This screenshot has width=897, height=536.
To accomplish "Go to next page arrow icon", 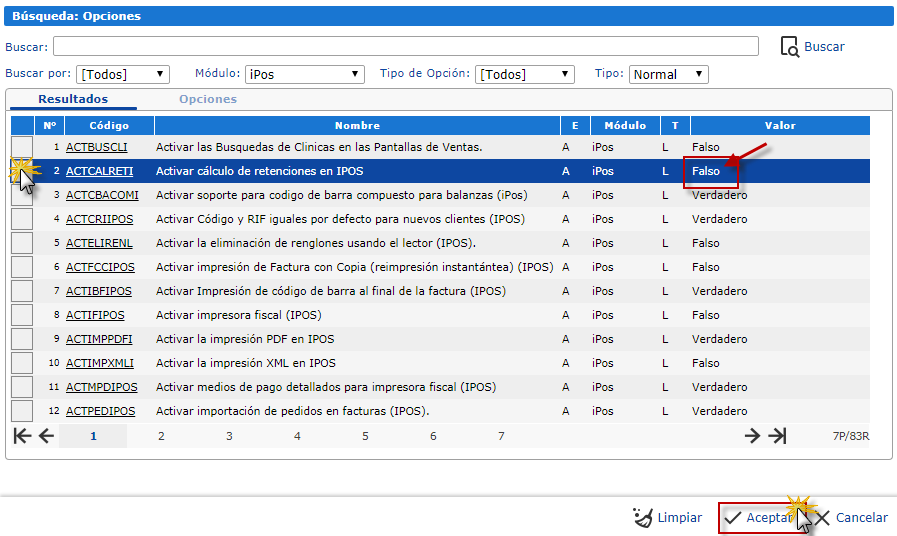I will pos(753,436).
